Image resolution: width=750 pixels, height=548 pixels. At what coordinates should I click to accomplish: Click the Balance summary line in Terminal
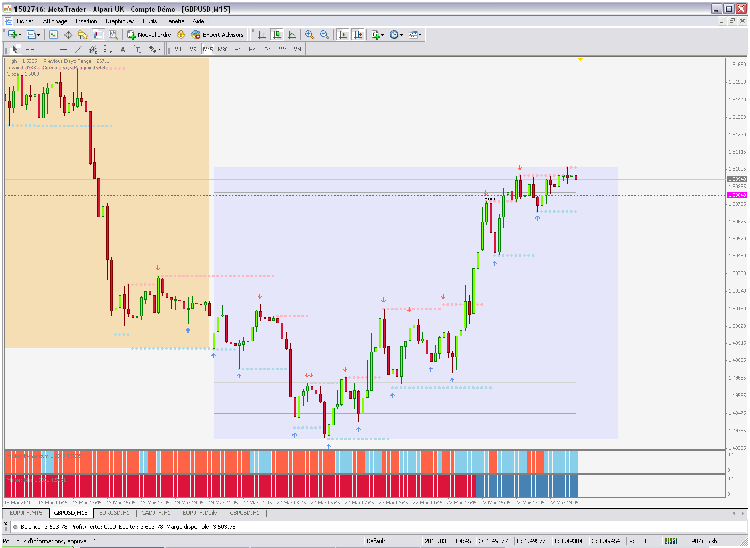click(128, 527)
